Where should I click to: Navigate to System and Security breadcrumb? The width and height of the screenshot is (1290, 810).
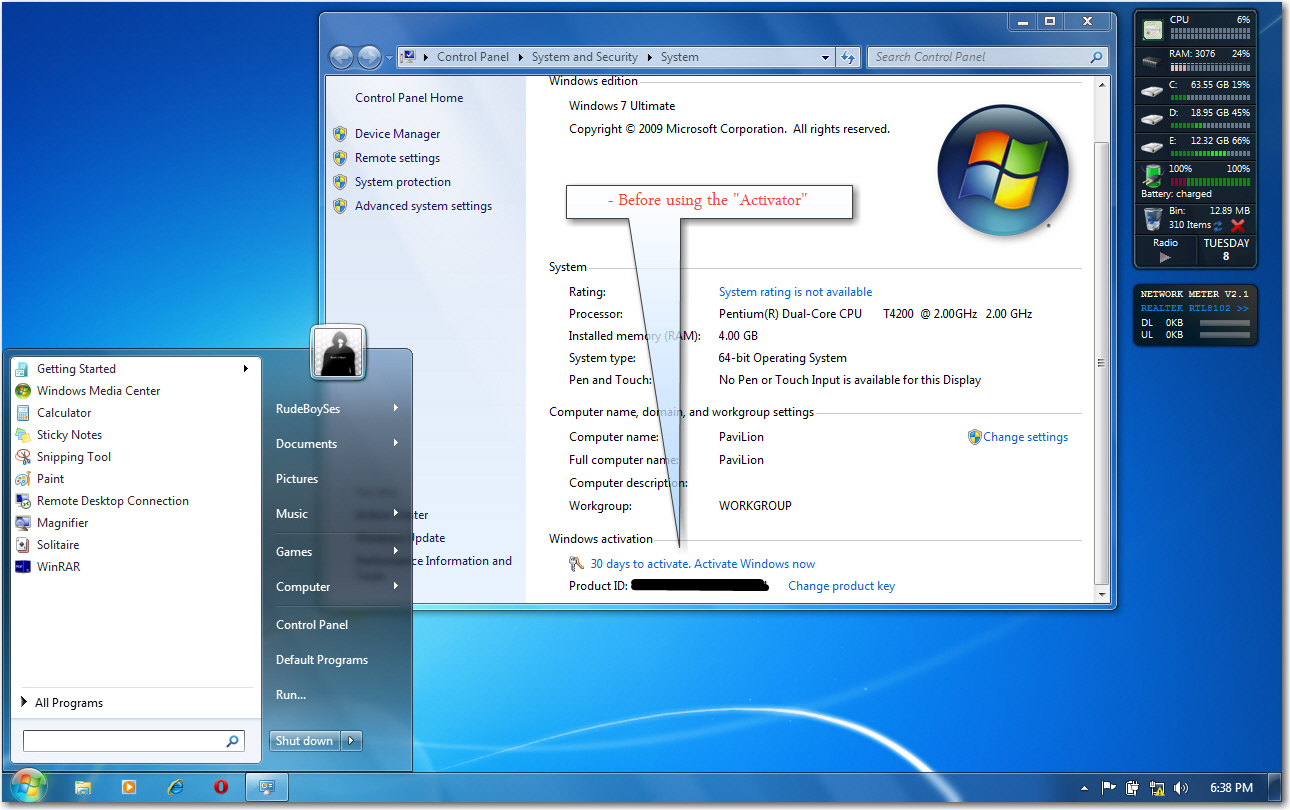[585, 57]
